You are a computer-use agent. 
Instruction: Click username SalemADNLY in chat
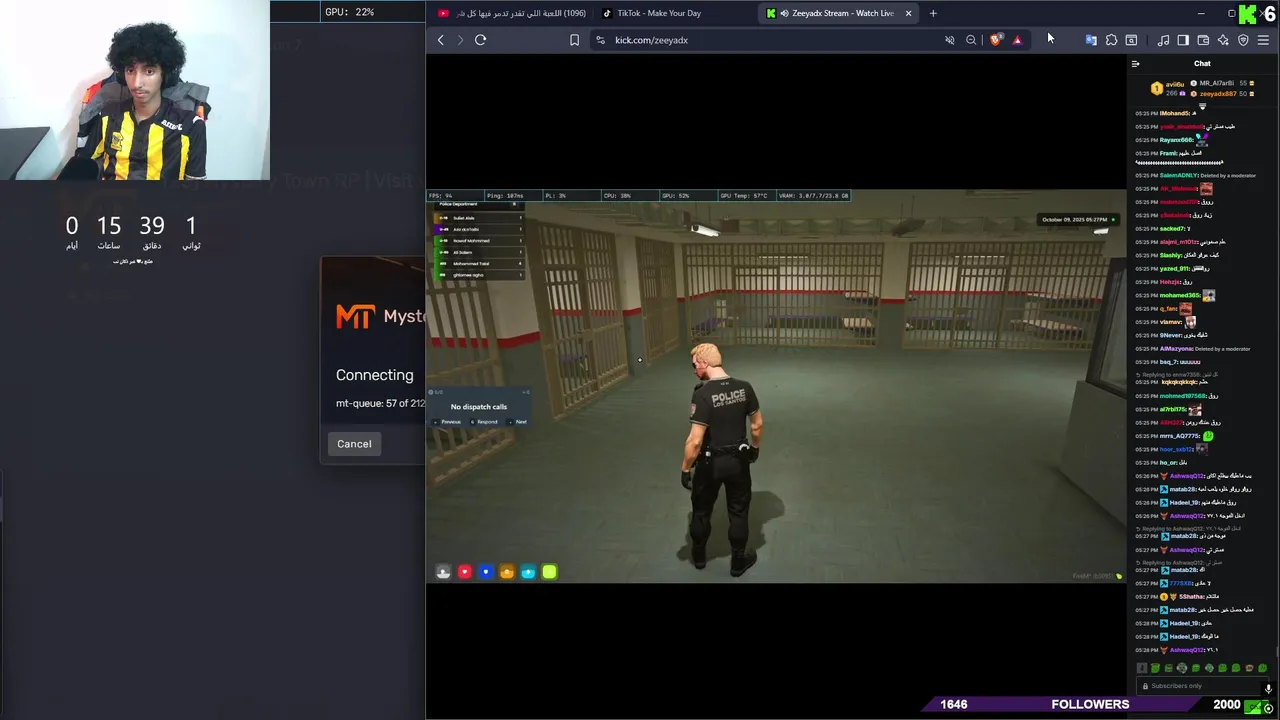point(1177,175)
